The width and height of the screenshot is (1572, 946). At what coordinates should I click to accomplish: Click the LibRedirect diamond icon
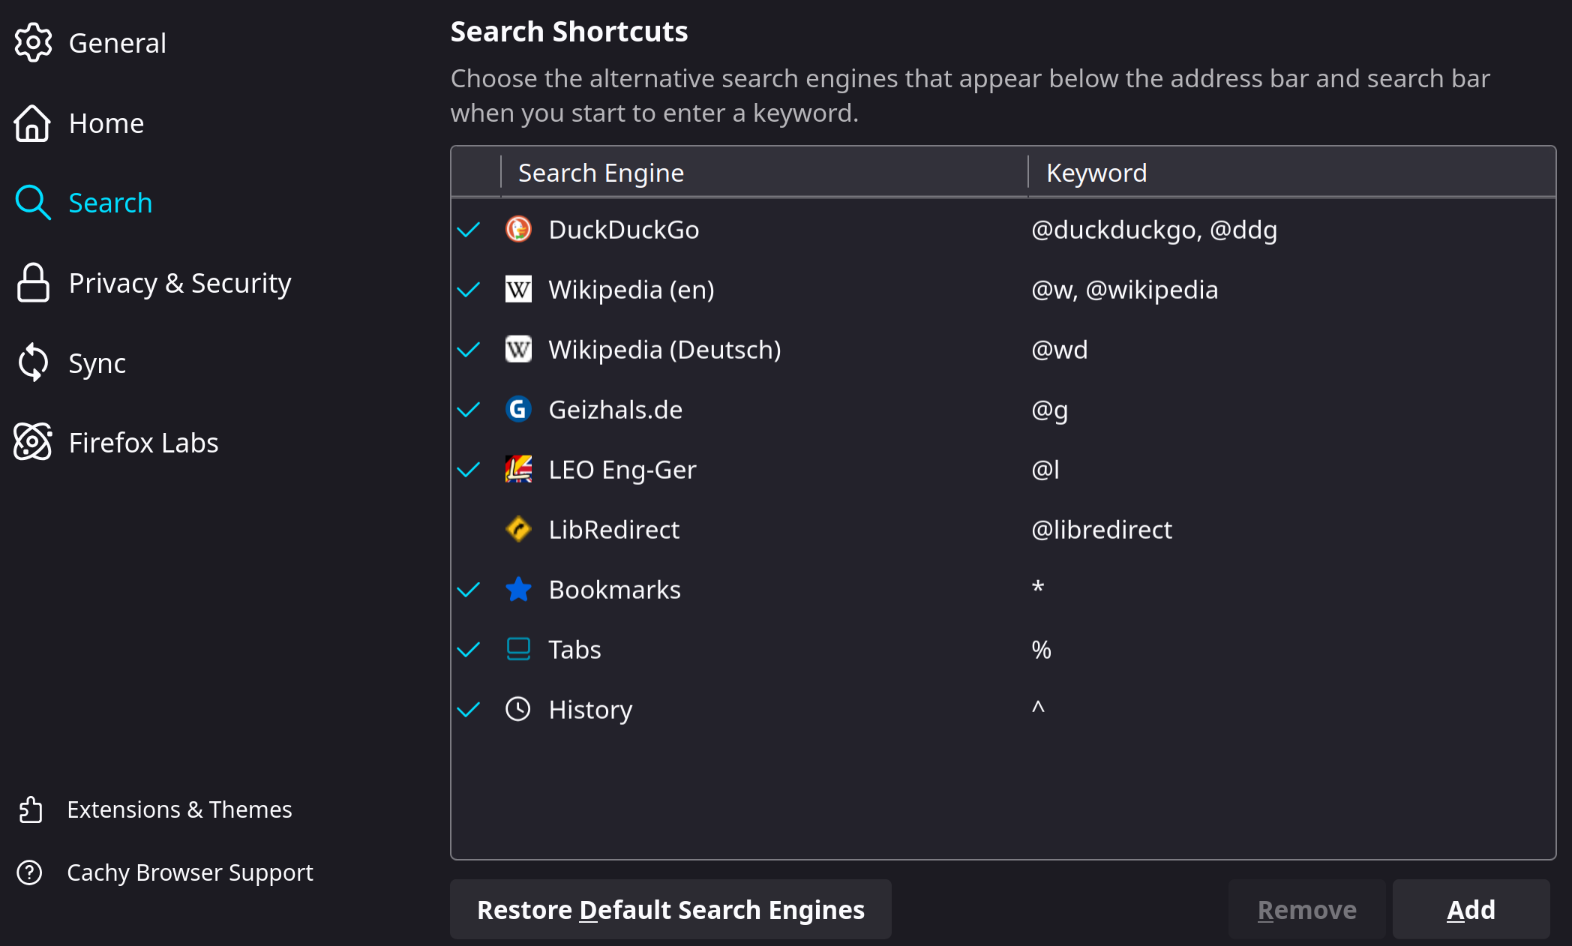tap(518, 529)
